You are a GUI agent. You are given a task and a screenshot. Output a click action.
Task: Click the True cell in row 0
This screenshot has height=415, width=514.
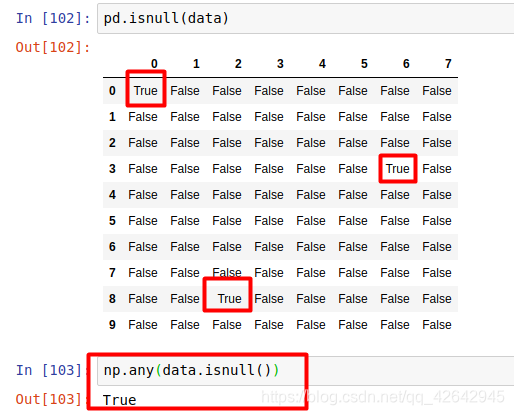click(x=146, y=91)
